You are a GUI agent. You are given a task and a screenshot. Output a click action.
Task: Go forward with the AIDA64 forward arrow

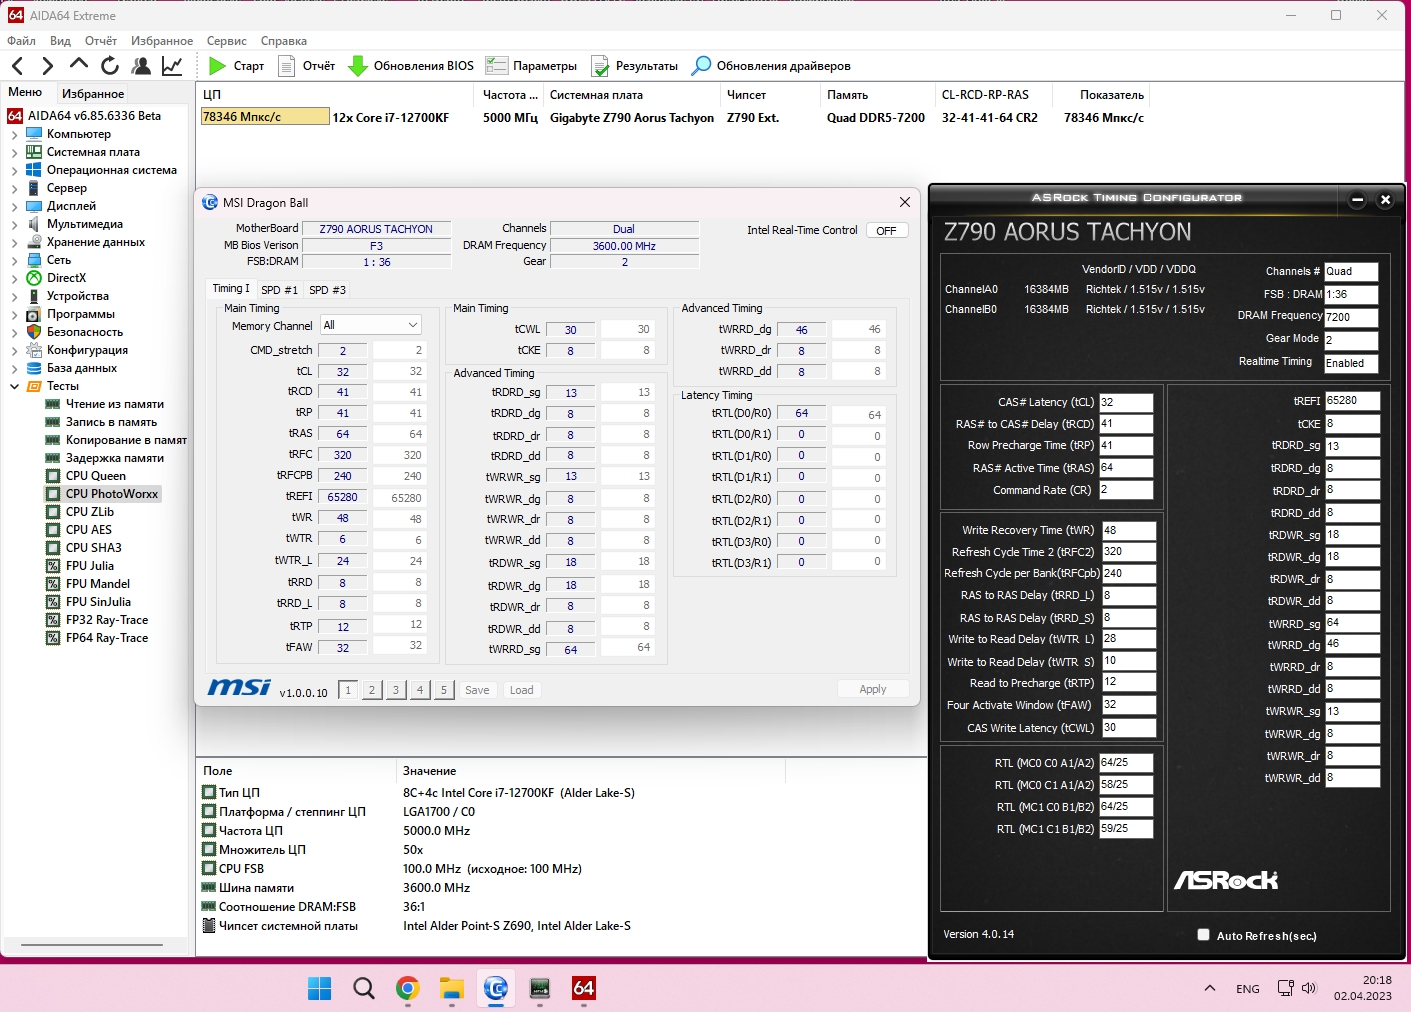click(47, 66)
